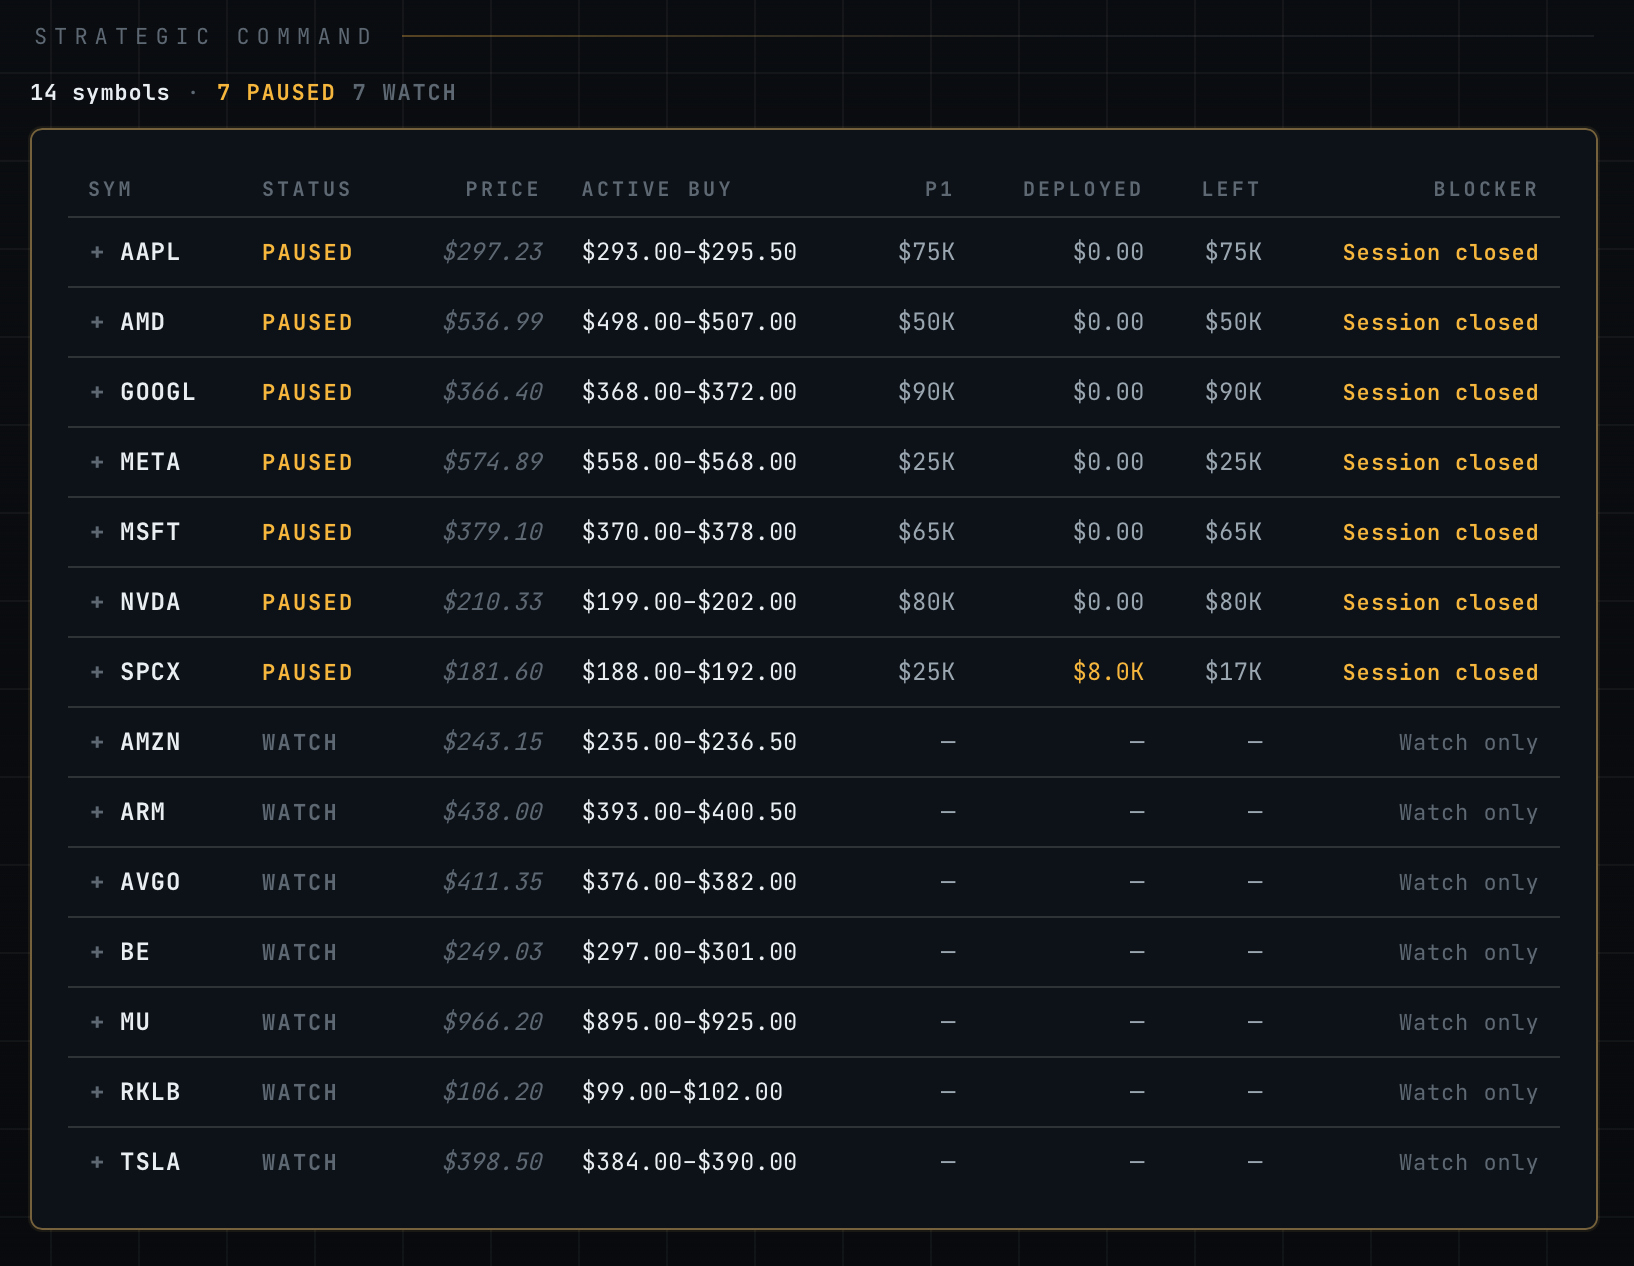
Task: Click NVDA left value $80K
Action: (x=1233, y=602)
